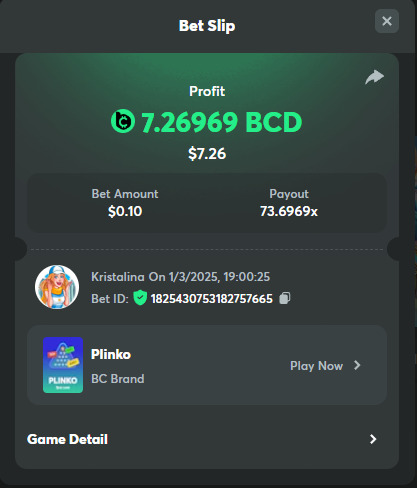
Task: Click the chevron beside Play Now
Action: coord(357,365)
